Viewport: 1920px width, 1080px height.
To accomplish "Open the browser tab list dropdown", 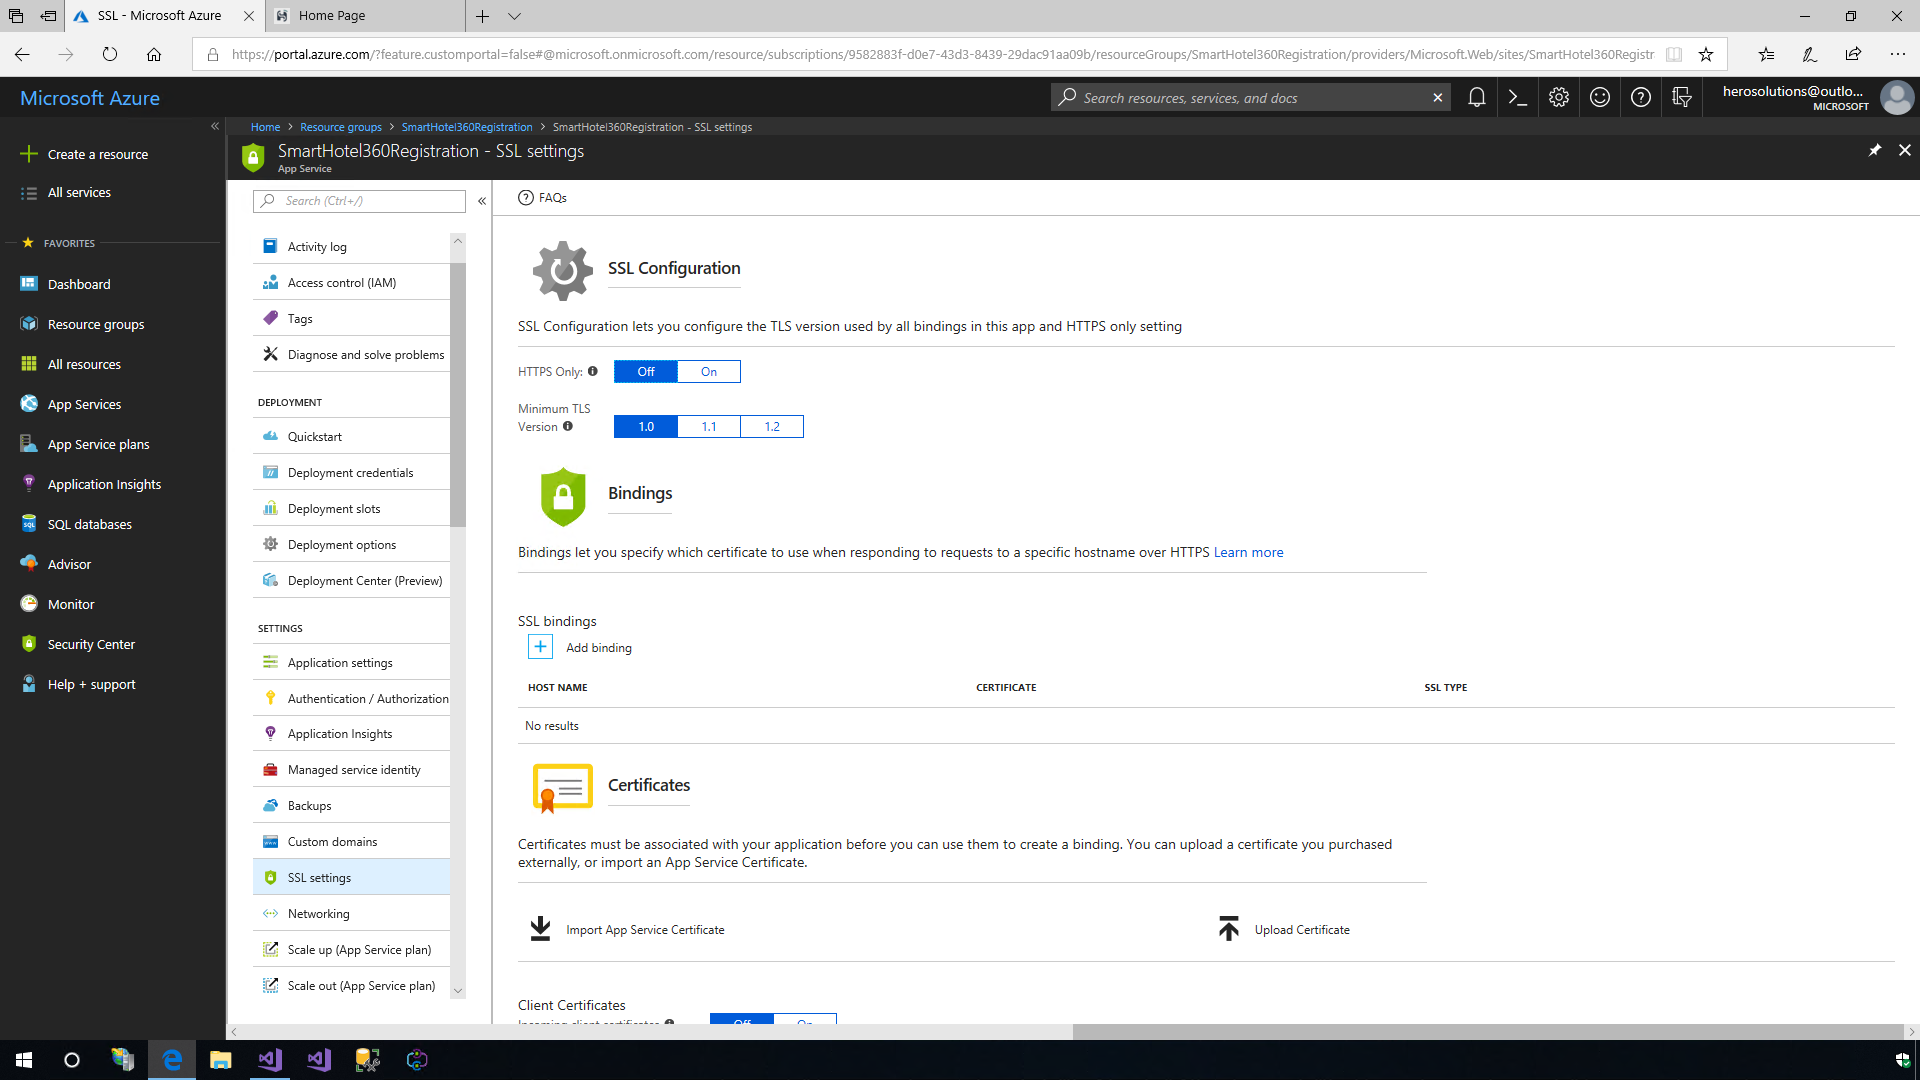I will [x=514, y=16].
